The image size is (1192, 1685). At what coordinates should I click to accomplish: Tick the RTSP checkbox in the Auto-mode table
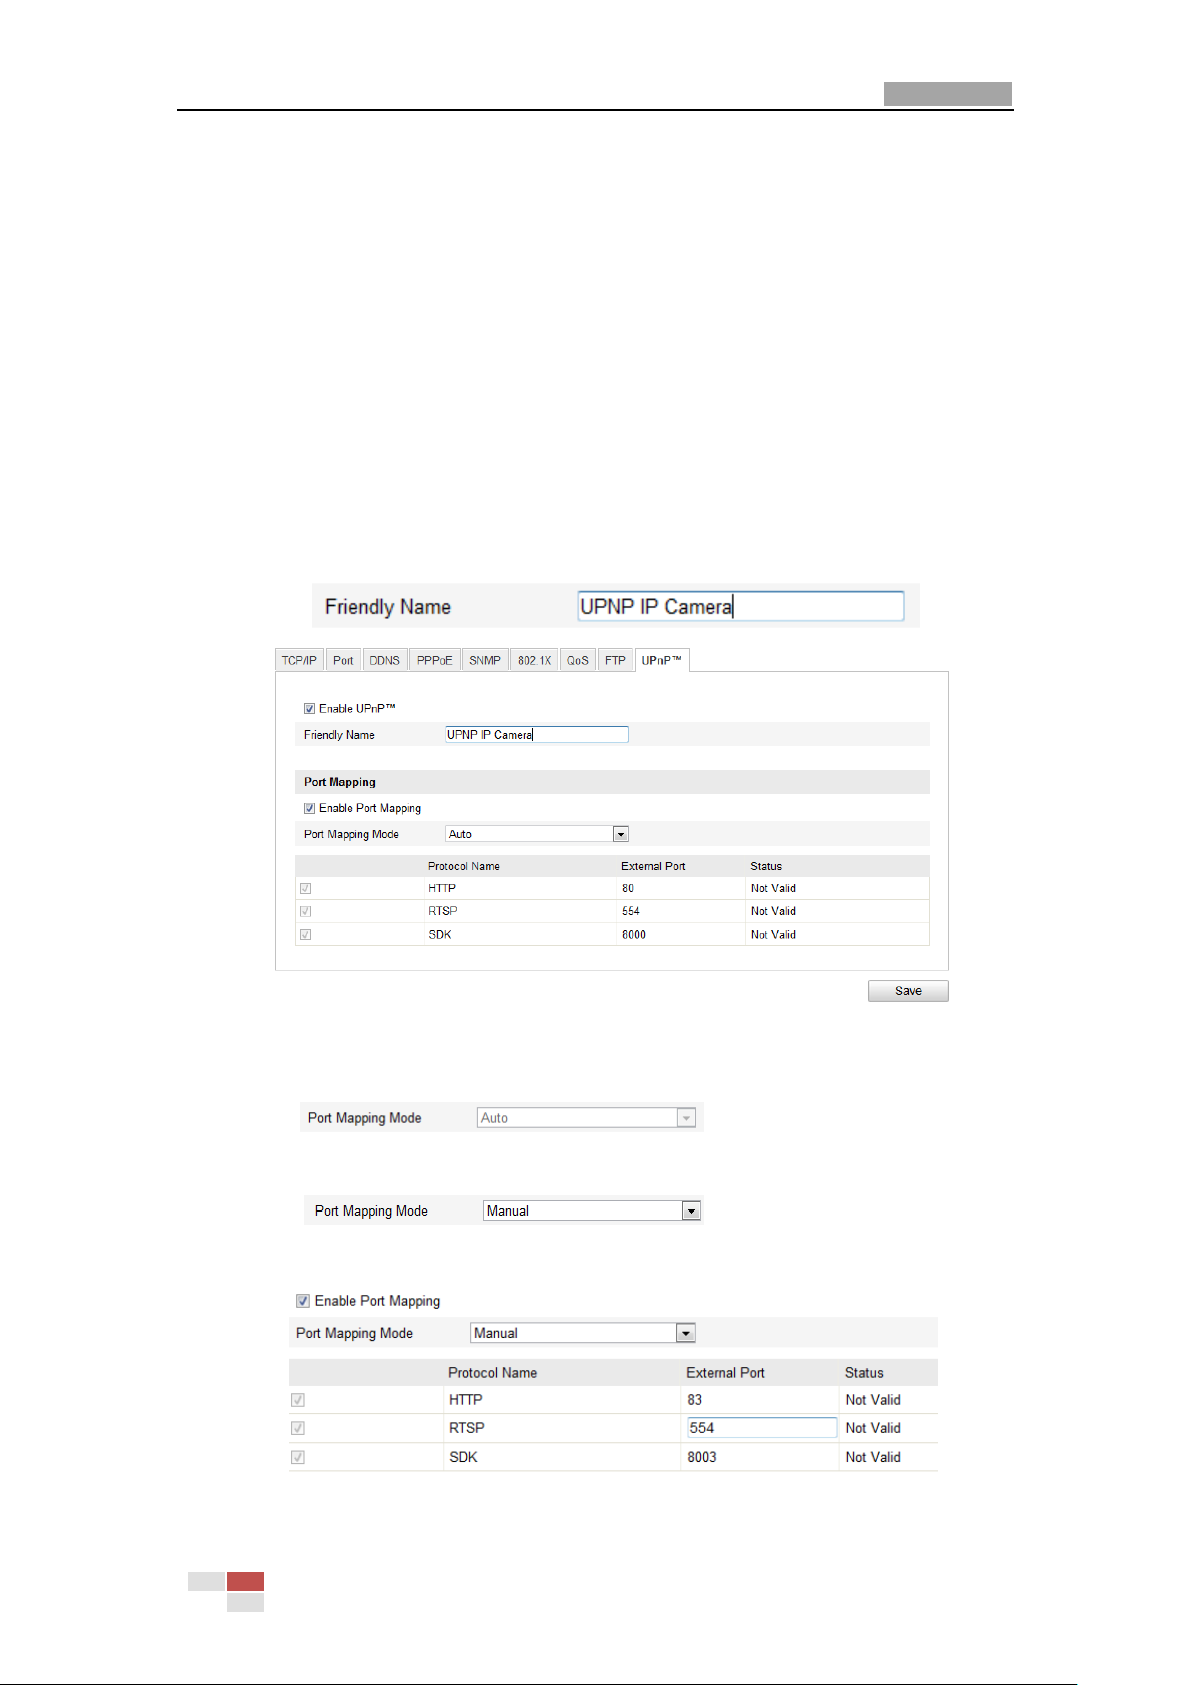coord(306,911)
